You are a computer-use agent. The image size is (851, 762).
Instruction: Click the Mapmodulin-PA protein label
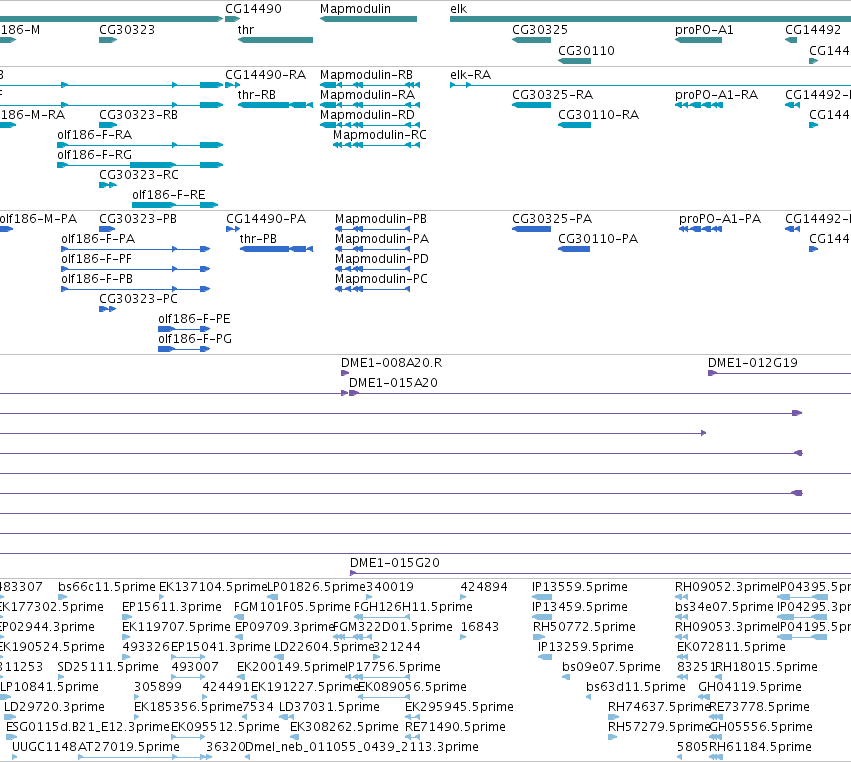(382, 239)
